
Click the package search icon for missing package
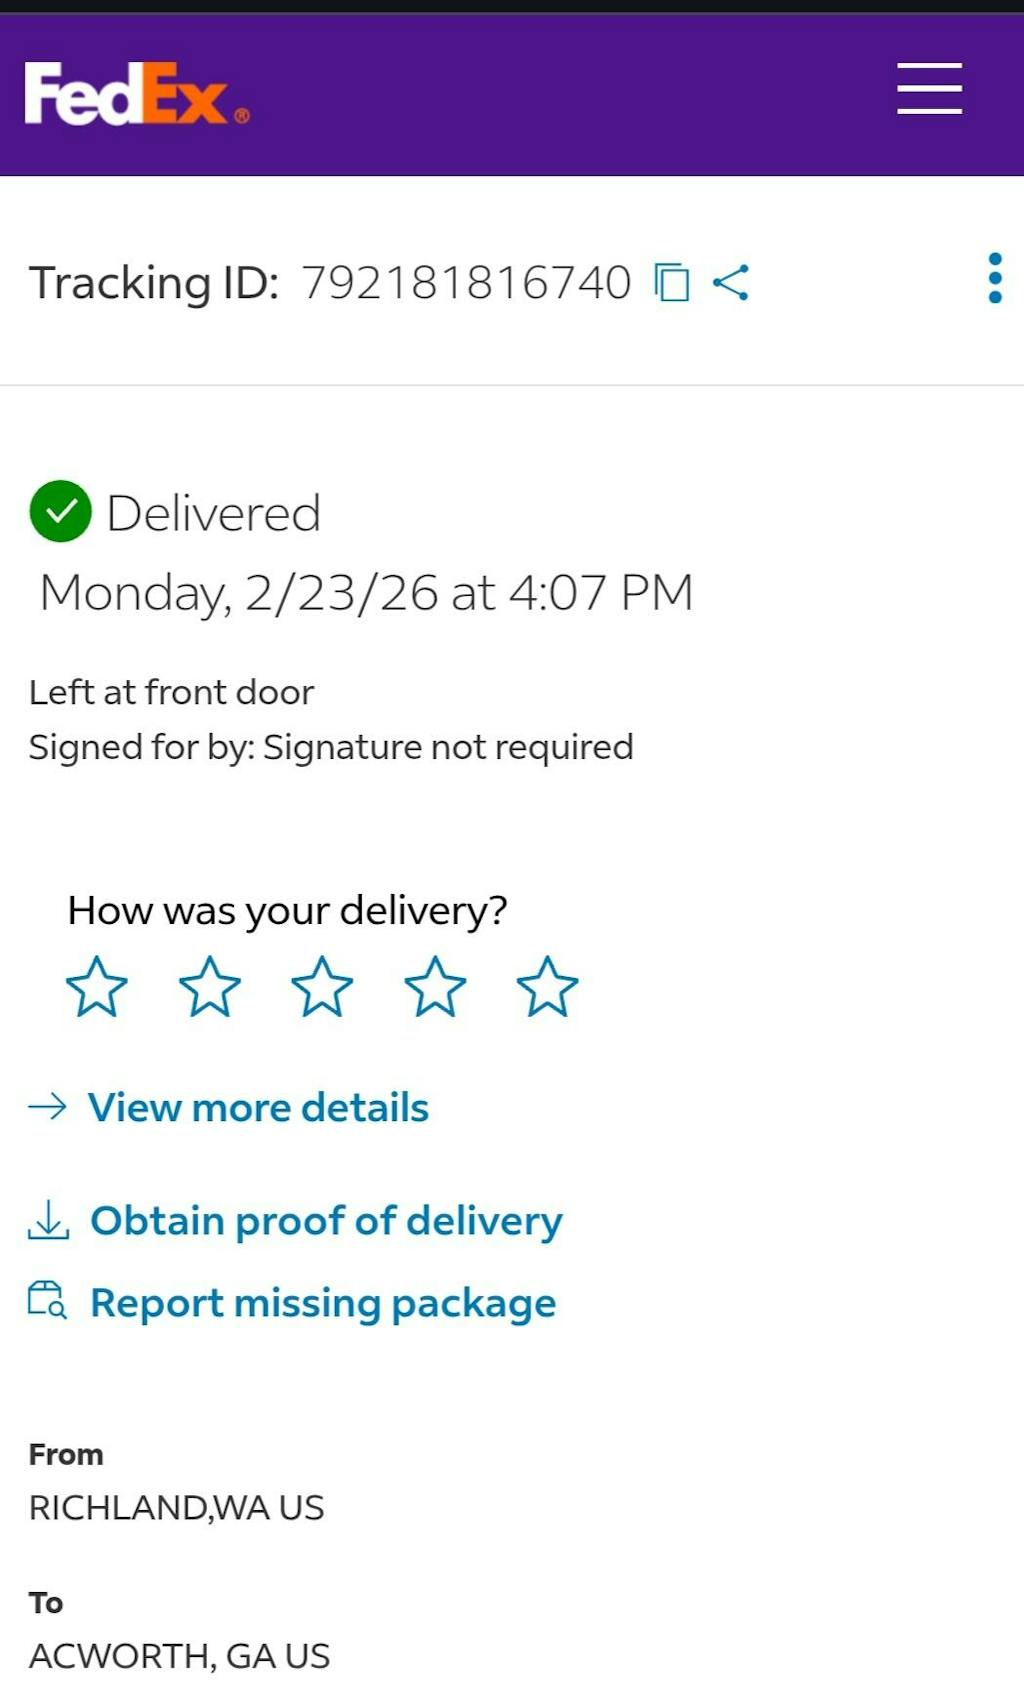[47, 1300]
